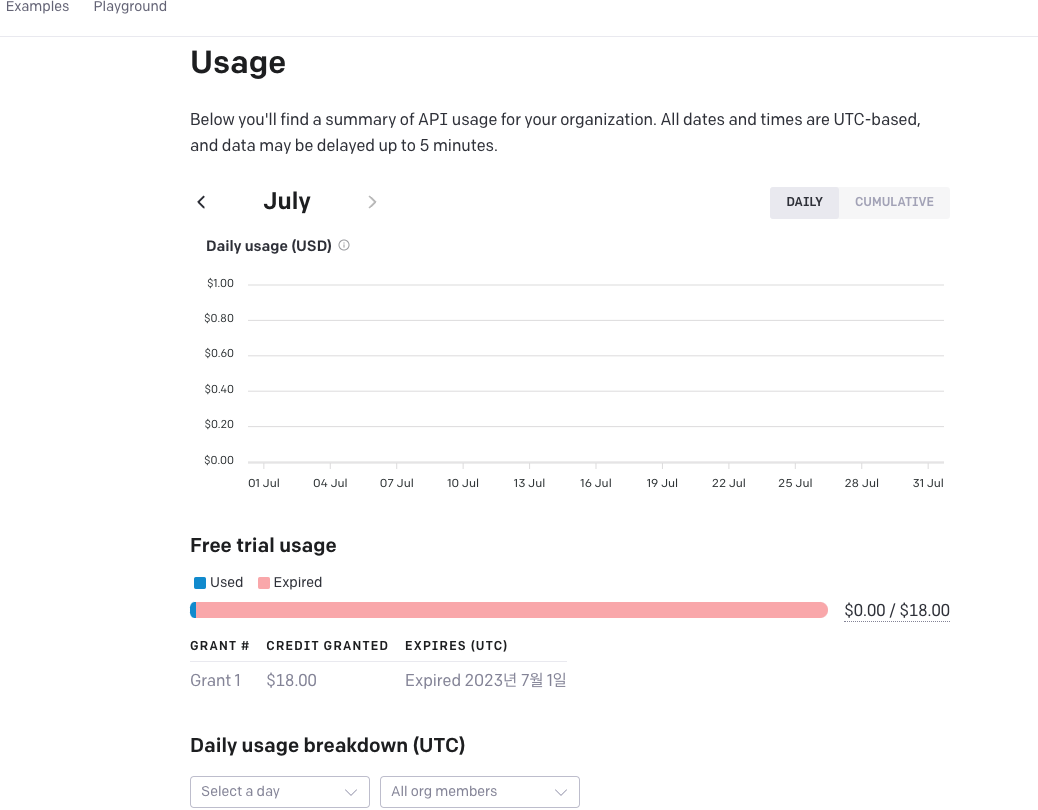The width and height of the screenshot is (1038, 810).
Task: Click the 01 Jul chart axis marker
Action: tap(263, 483)
